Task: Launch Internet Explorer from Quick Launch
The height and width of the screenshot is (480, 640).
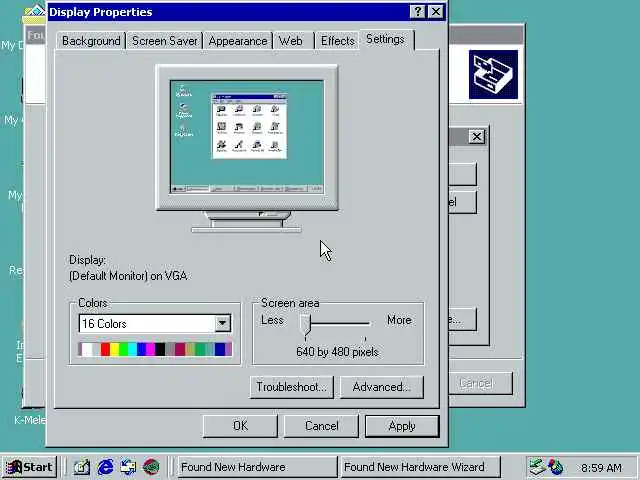Action: tap(105, 467)
